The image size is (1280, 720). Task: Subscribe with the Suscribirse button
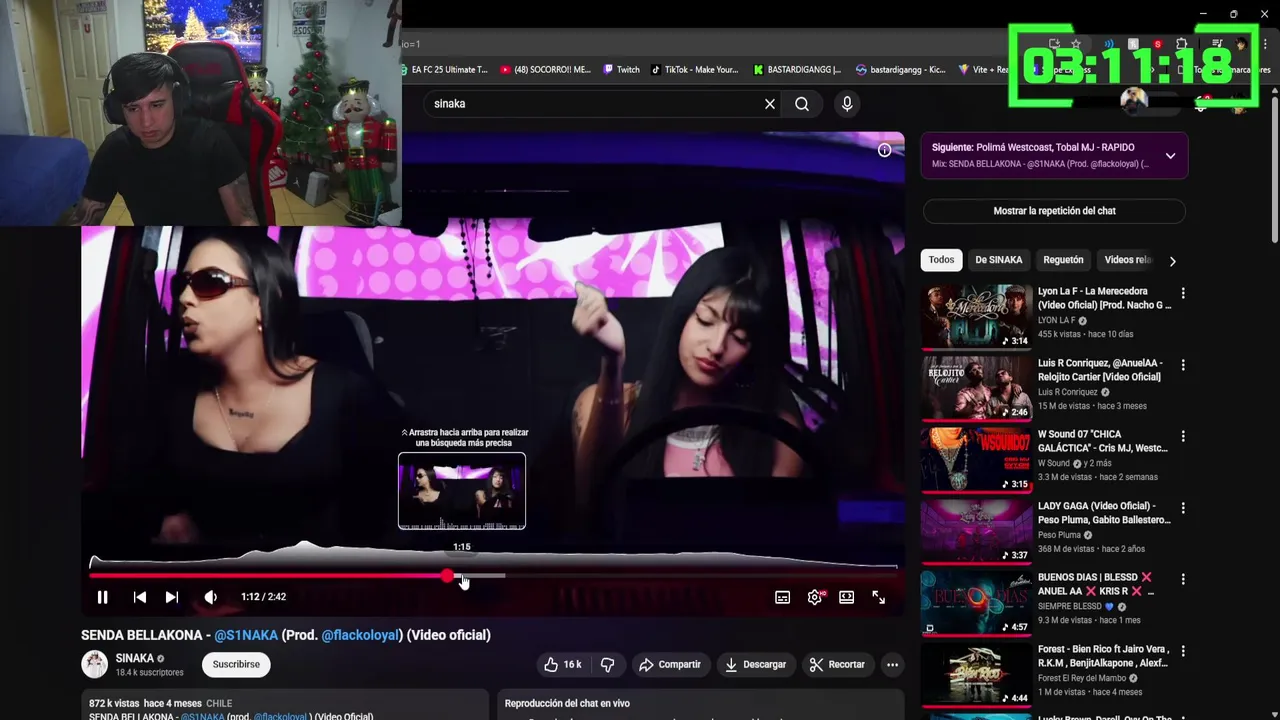pyautogui.click(x=236, y=664)
